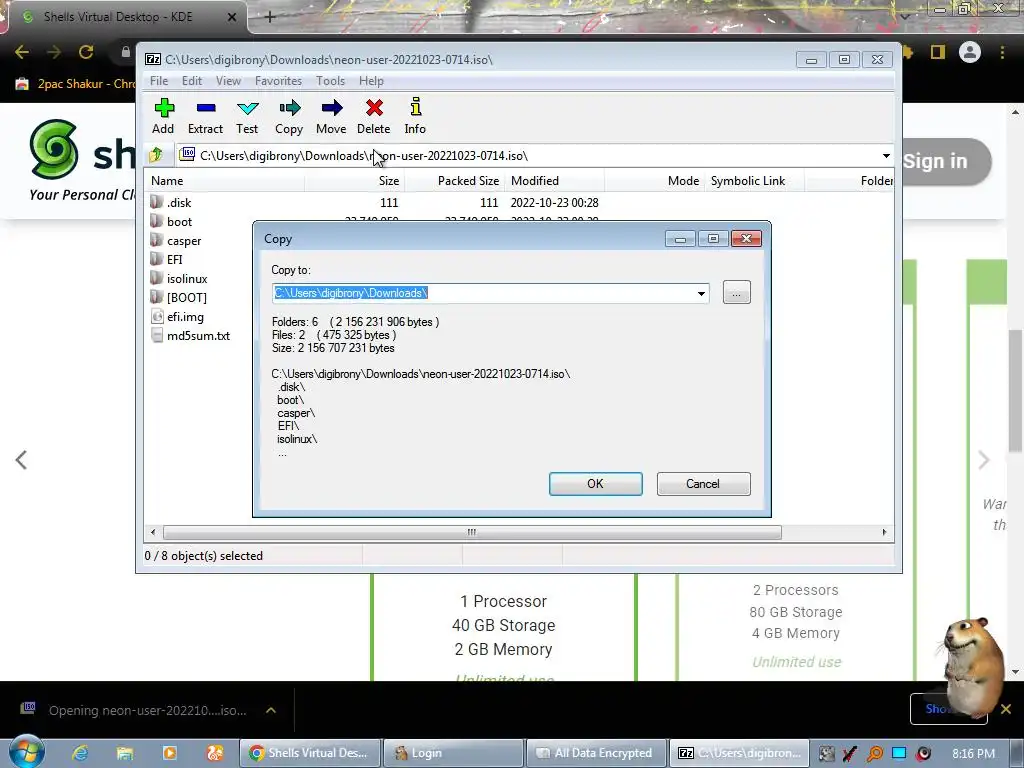
Task: Run the Test archive tool
Action: point(247,116)
